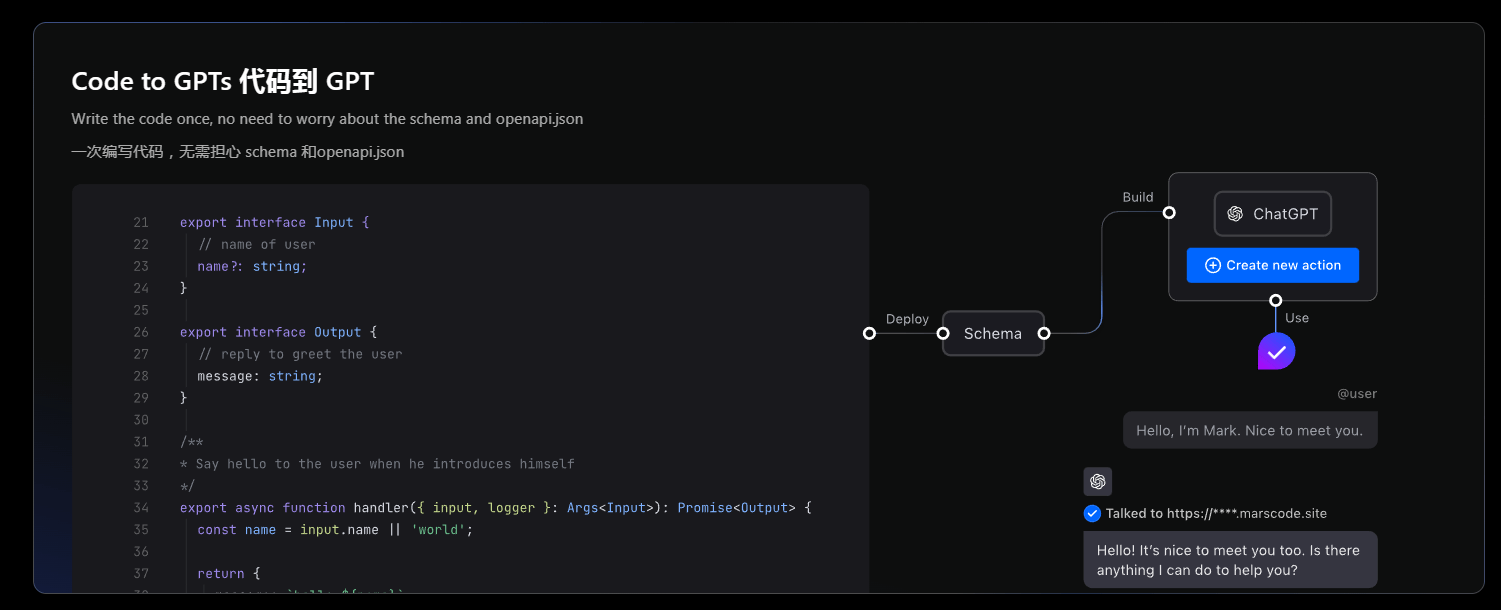Select the Schema node box
Viewport: 1501px width, 610px height.
pyautogui.click(x=993, y=333)
